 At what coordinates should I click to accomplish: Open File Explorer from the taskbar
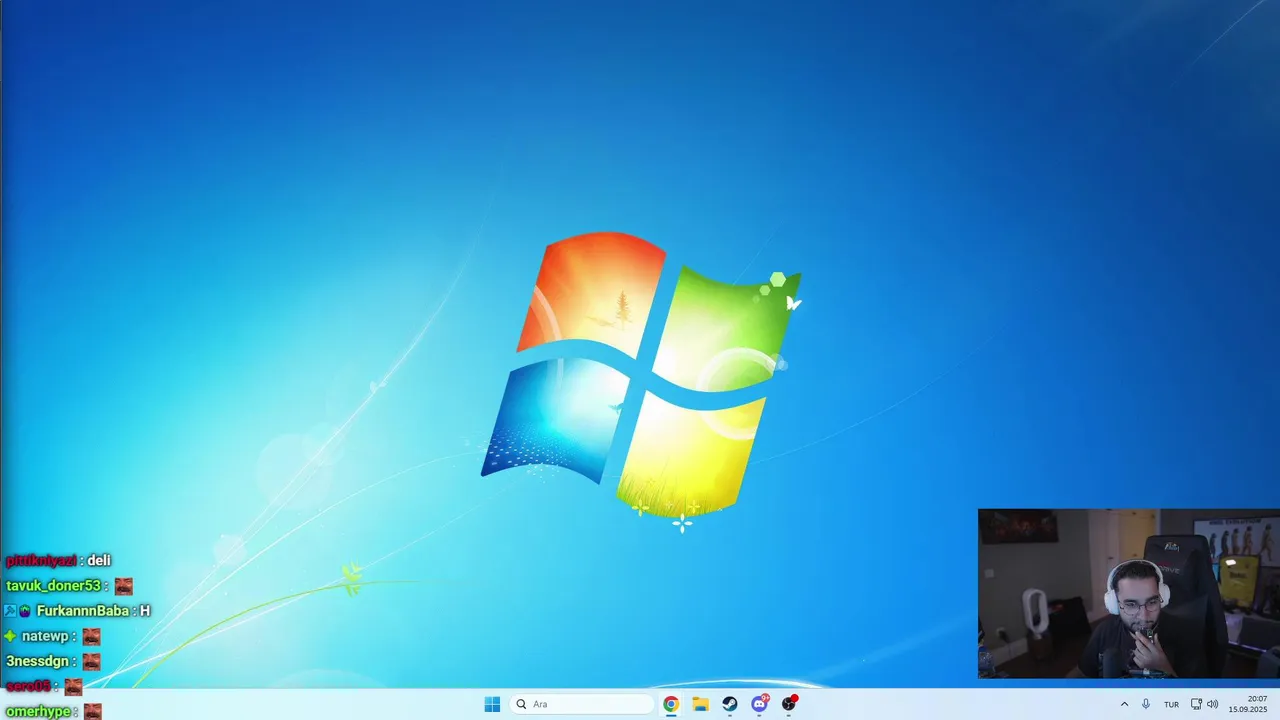click(700, 704)
